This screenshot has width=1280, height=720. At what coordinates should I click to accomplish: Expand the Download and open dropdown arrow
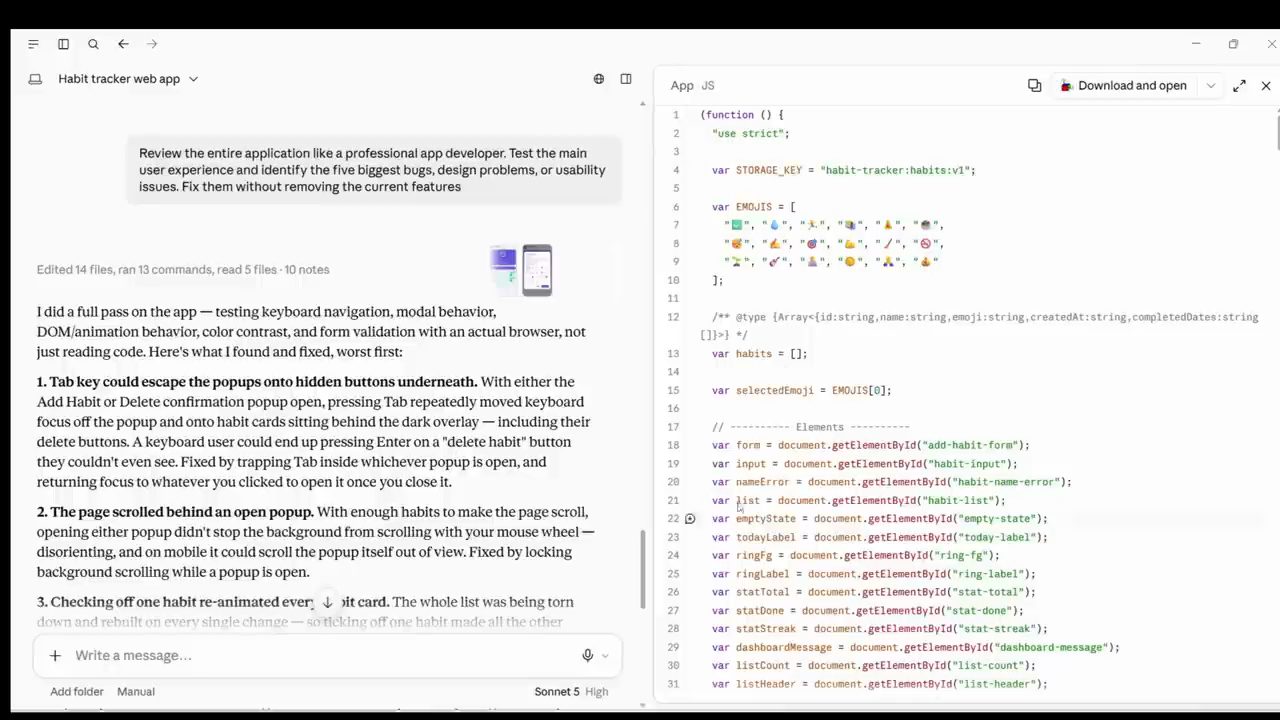click(1210, 86)
